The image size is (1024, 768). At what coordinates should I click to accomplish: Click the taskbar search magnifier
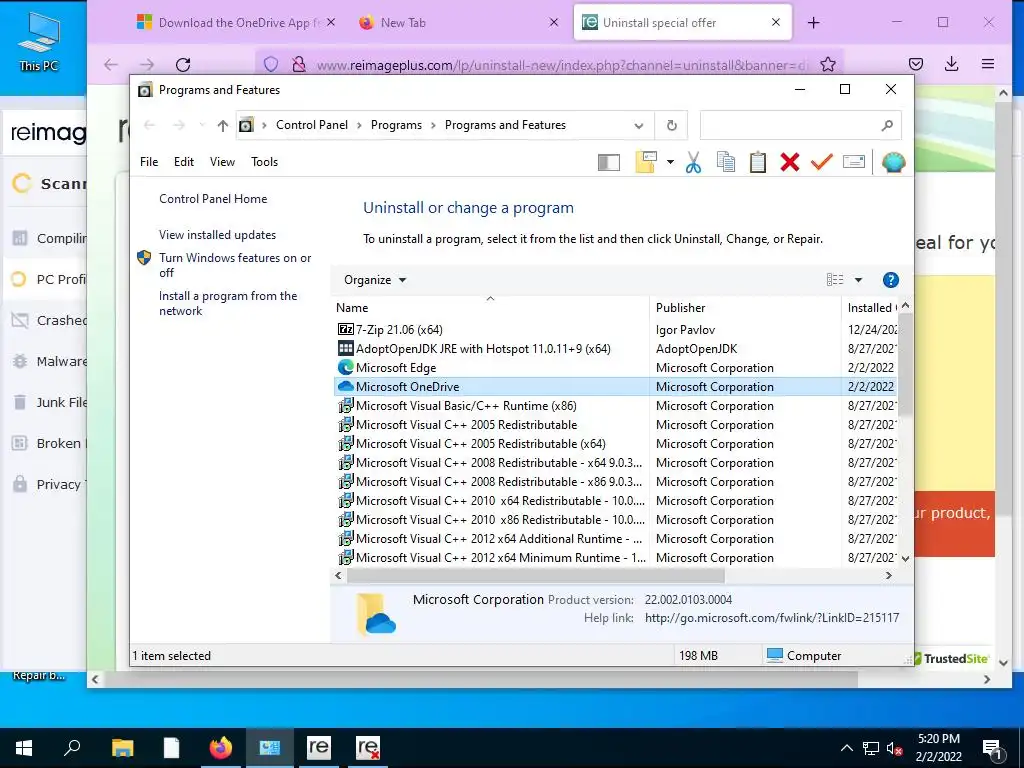pos(72,748)
